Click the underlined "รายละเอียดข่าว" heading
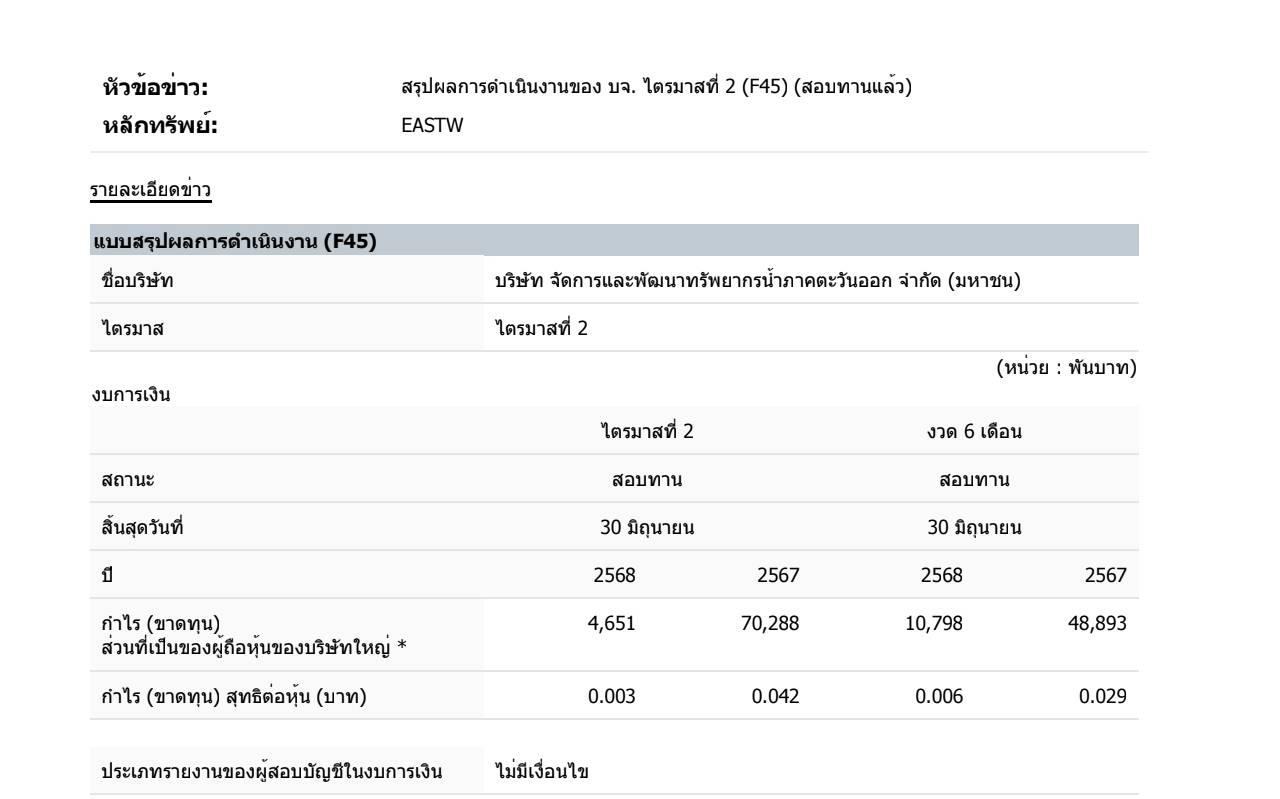The width and height of the screenshot is (1280, 799). click(151, 191)
